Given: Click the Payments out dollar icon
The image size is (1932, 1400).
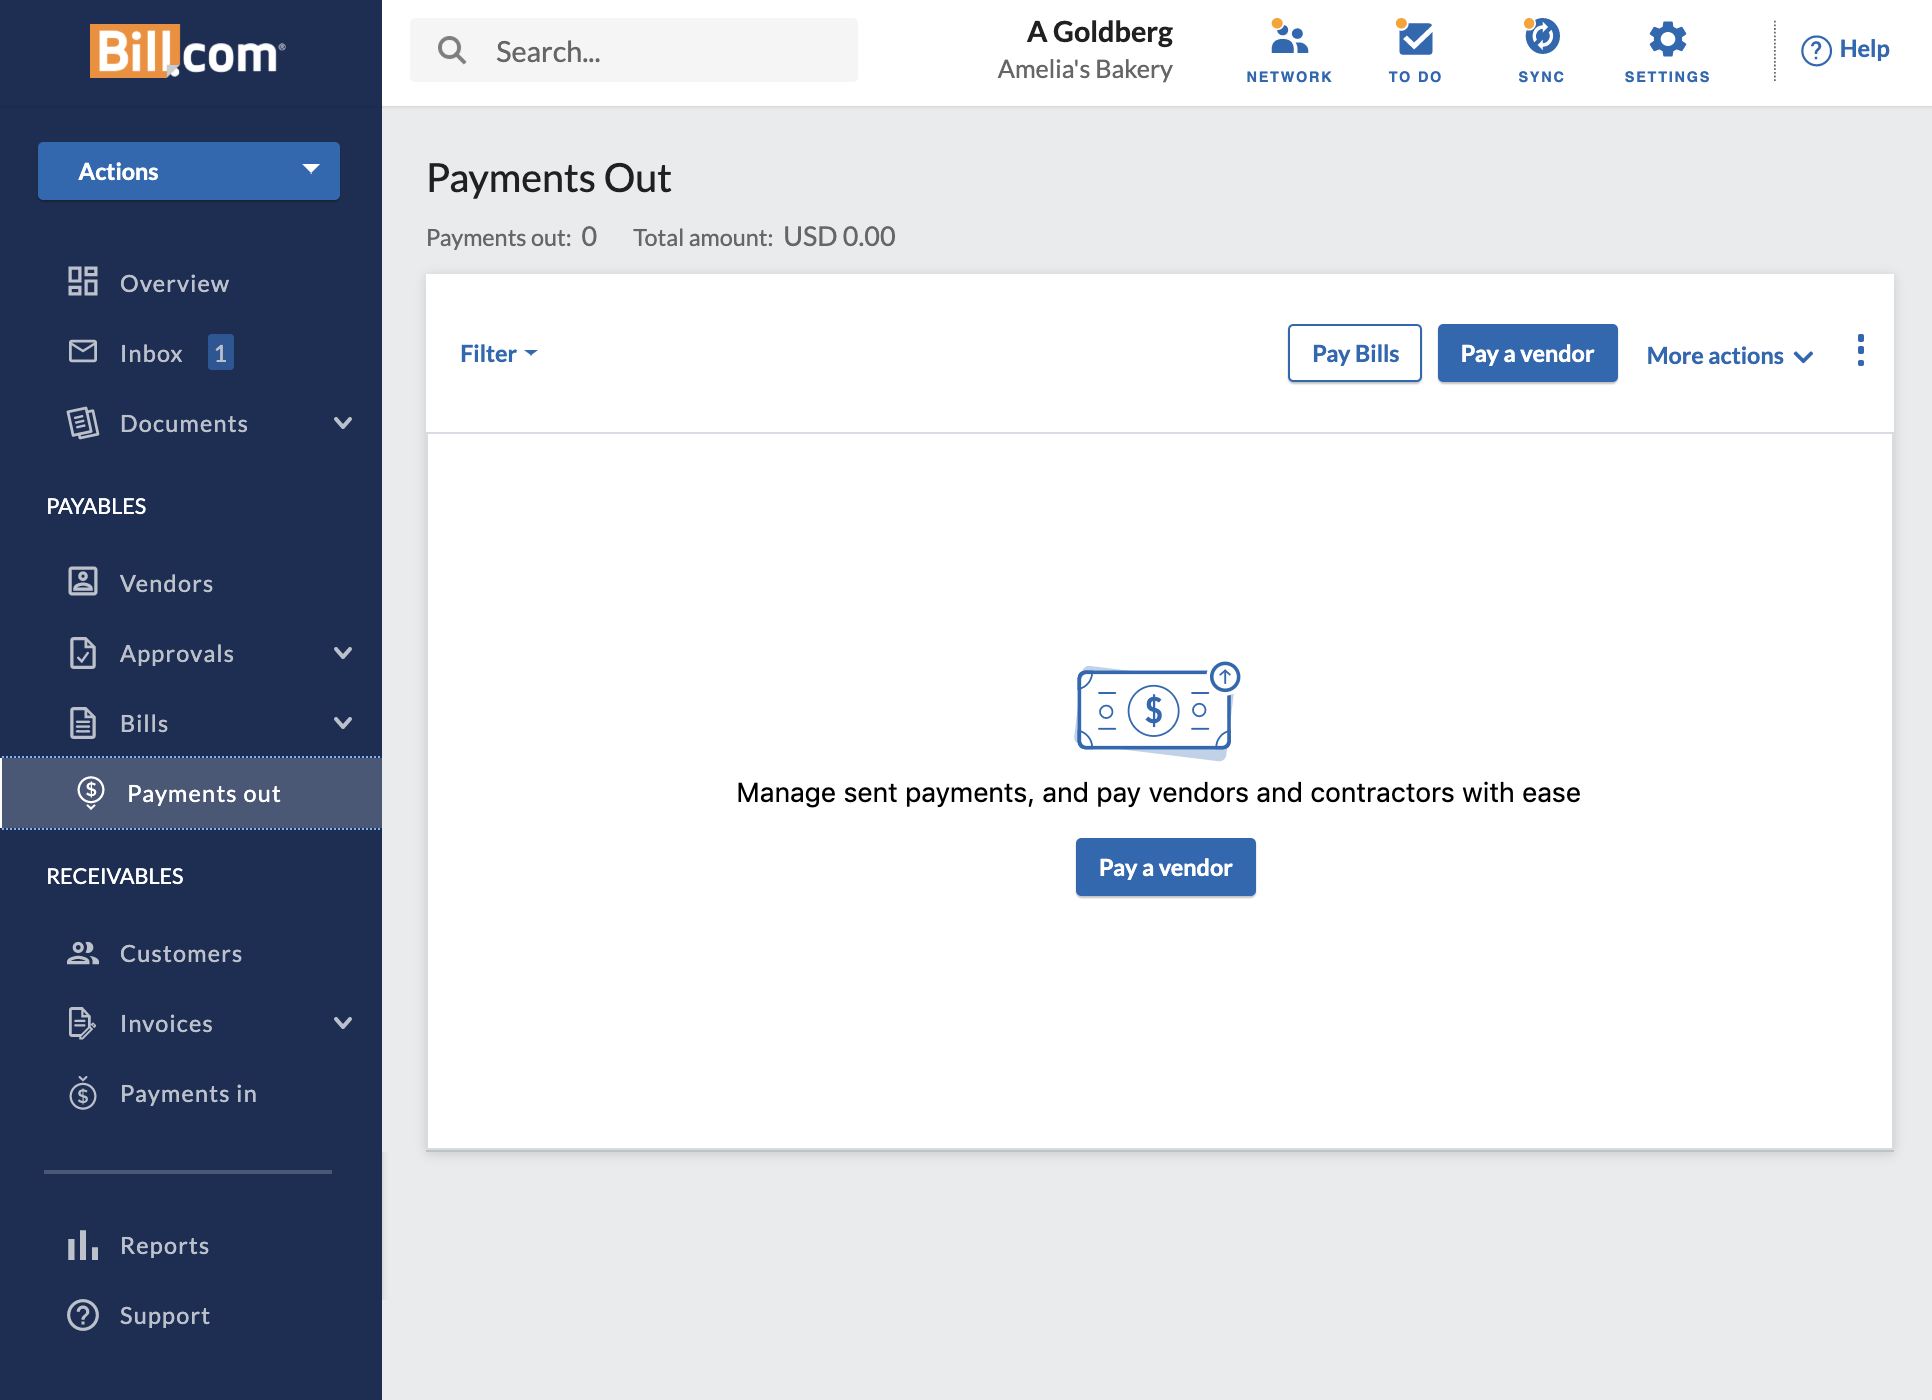Looking at the screenshot, I should pos(91,792).
